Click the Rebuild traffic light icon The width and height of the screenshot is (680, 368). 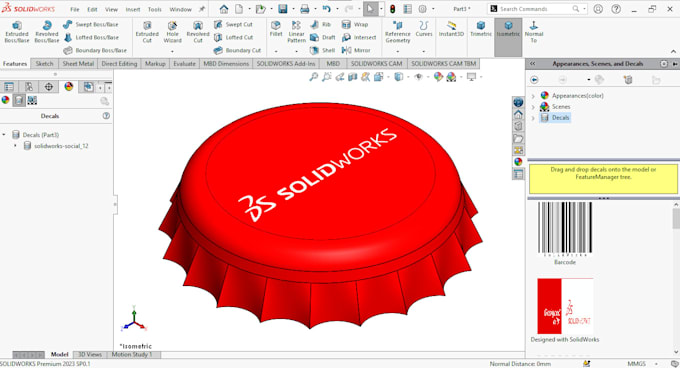pyautogui.click(x=392, y=9)
